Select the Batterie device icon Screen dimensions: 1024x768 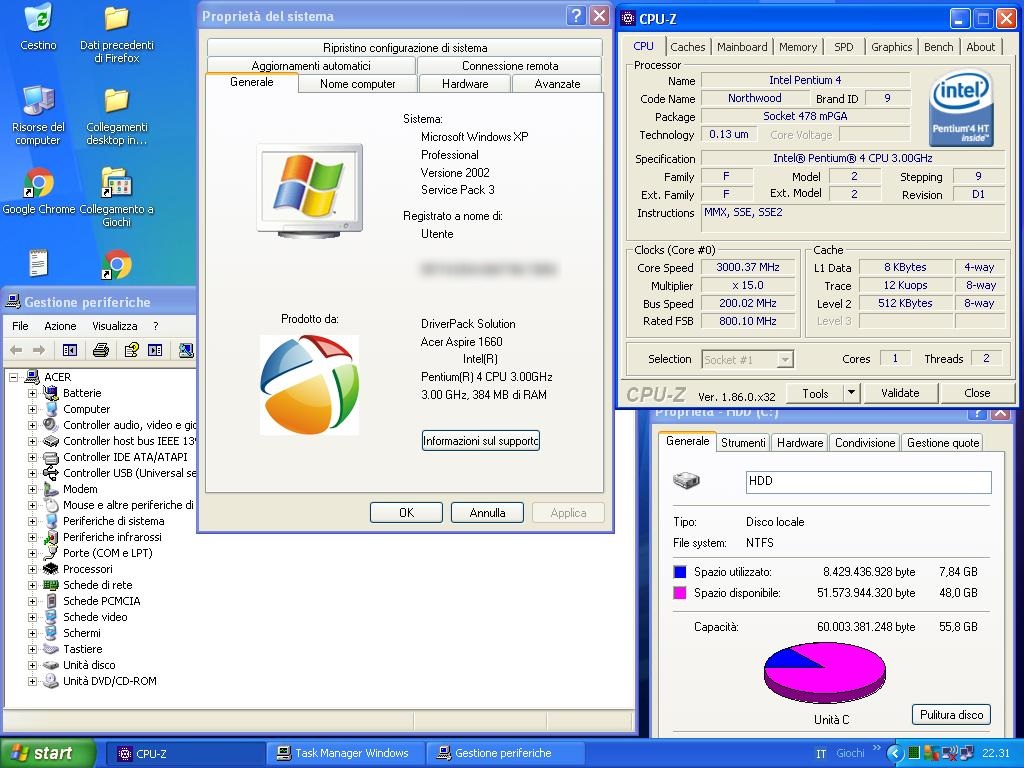(50, 392)
